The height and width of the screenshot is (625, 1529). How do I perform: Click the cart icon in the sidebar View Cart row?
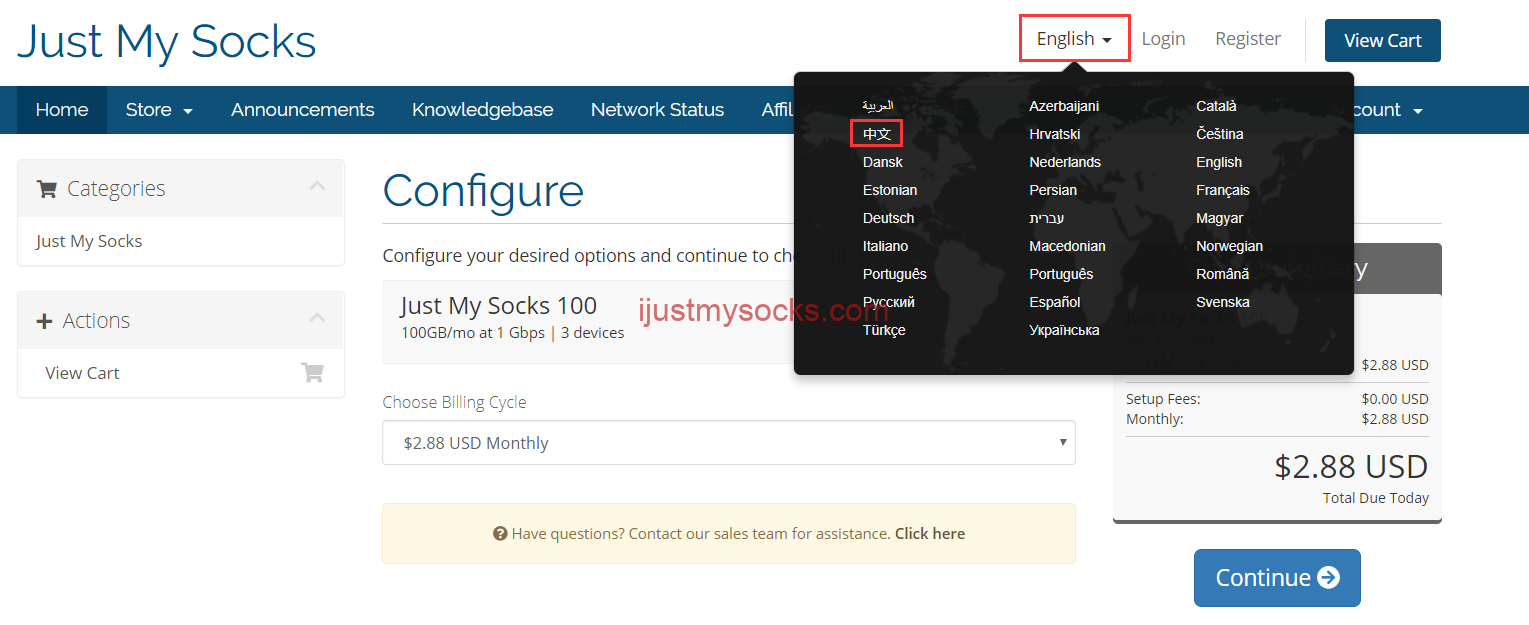pyautogui.click(x=312, y=373)
